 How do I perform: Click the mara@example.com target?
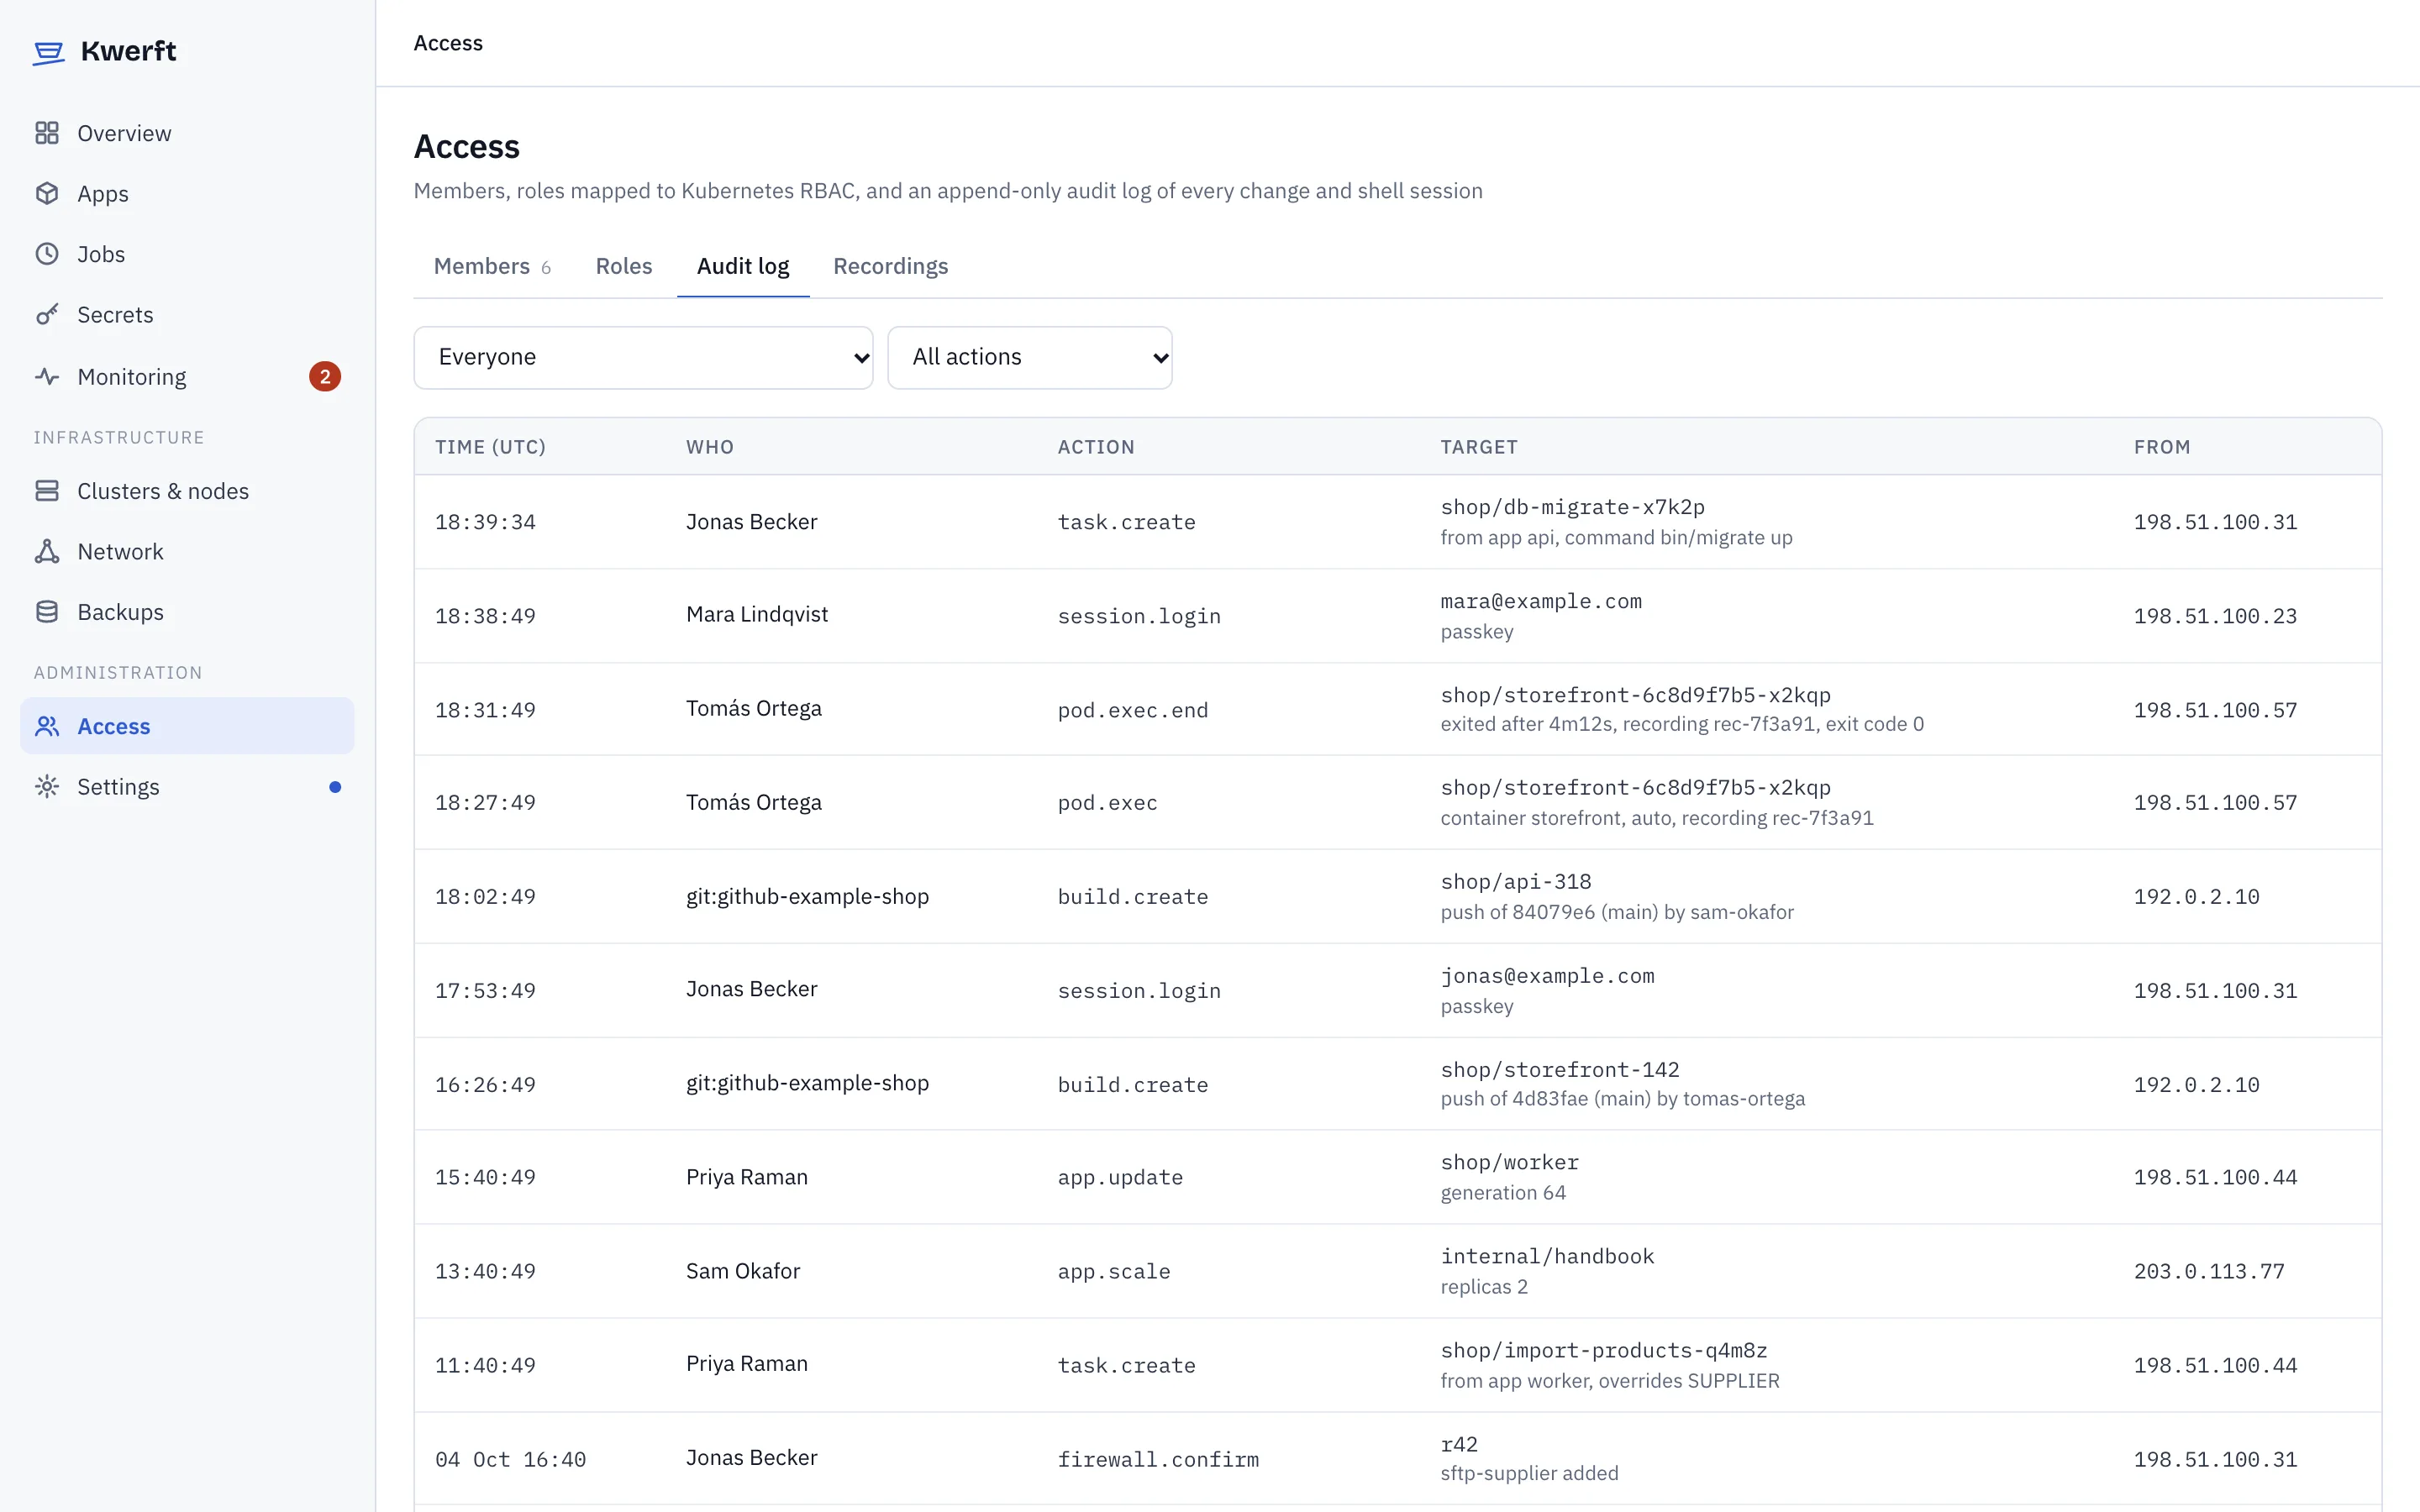tap(1541, 601)
